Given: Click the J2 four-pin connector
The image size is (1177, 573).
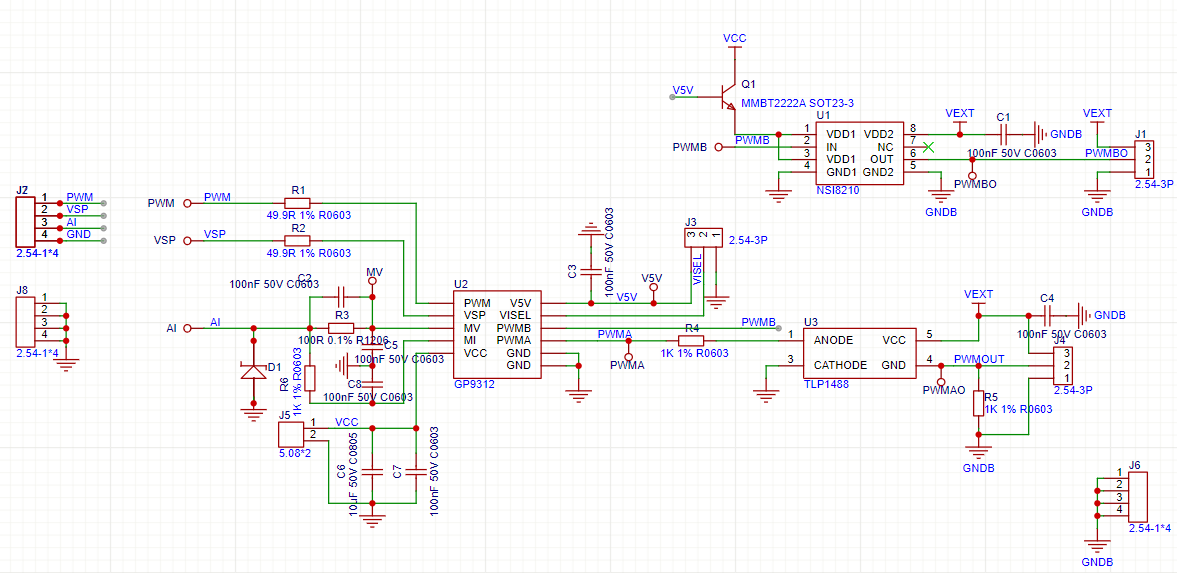Looking at the screenshot, I should click(x=24, y=221).
